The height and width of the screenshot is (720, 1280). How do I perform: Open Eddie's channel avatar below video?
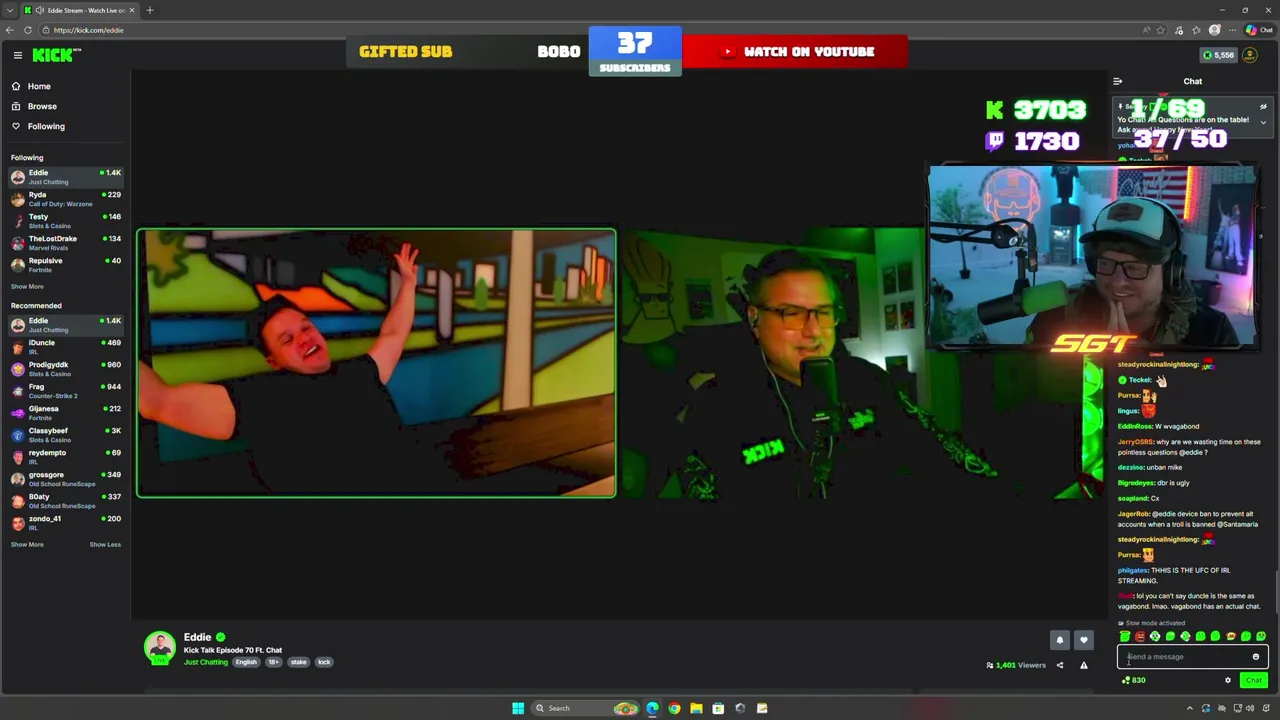pyautogui.click(x=159, y=648)
